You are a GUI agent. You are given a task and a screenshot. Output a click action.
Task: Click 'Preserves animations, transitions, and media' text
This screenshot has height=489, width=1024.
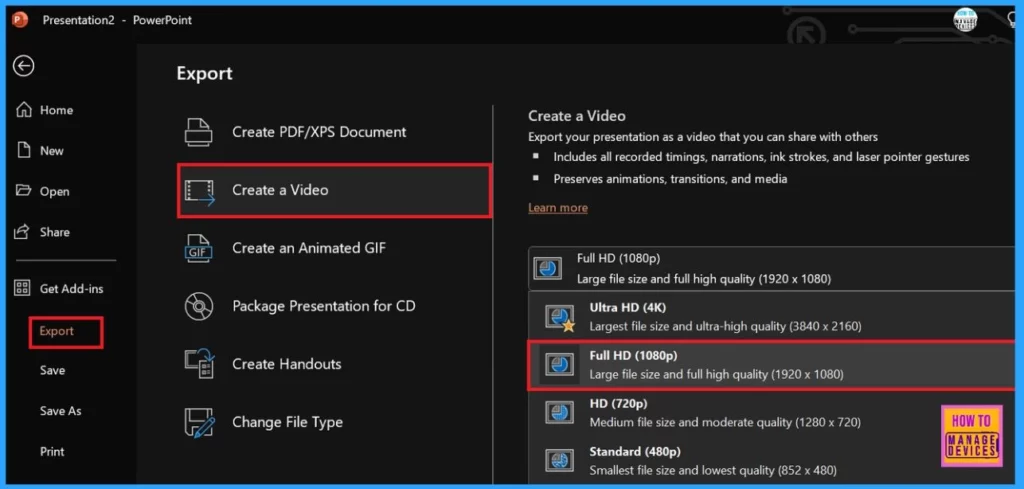[x=670, y=179]
